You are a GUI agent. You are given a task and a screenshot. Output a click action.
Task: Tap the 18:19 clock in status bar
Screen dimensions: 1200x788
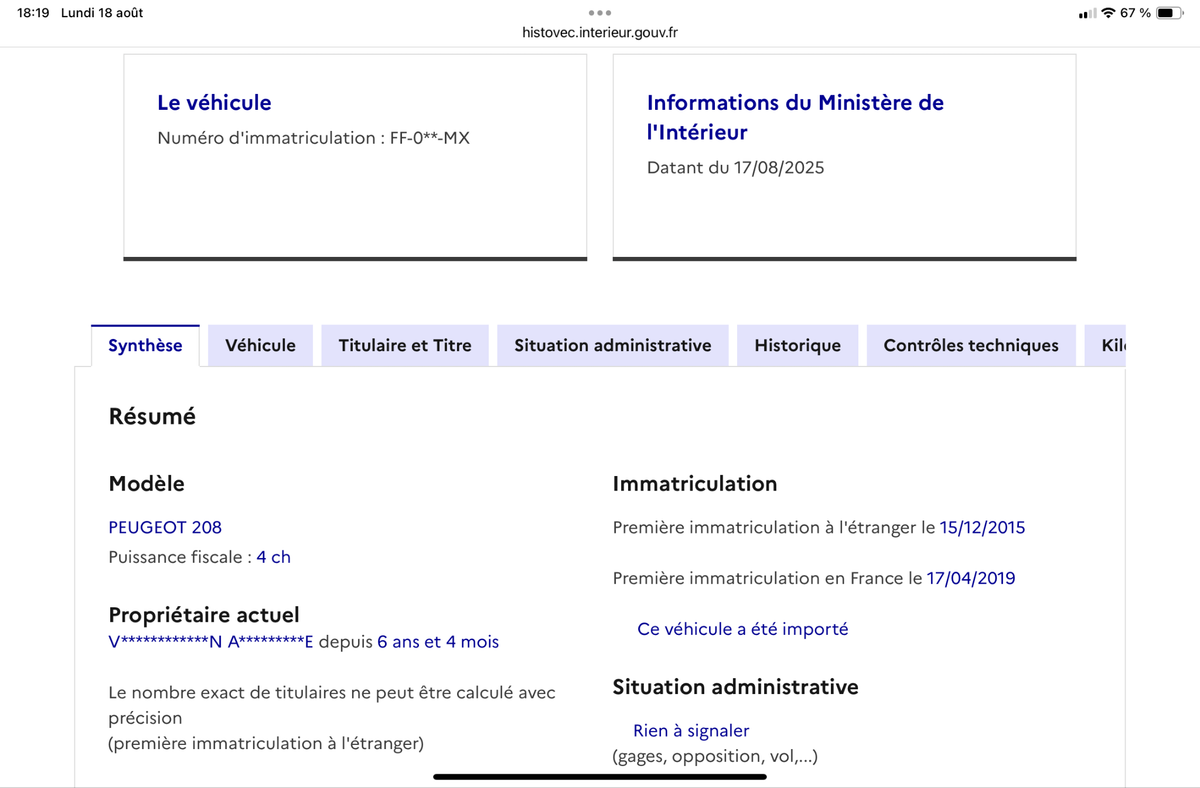pyautogui.click(x=33, y=13)
